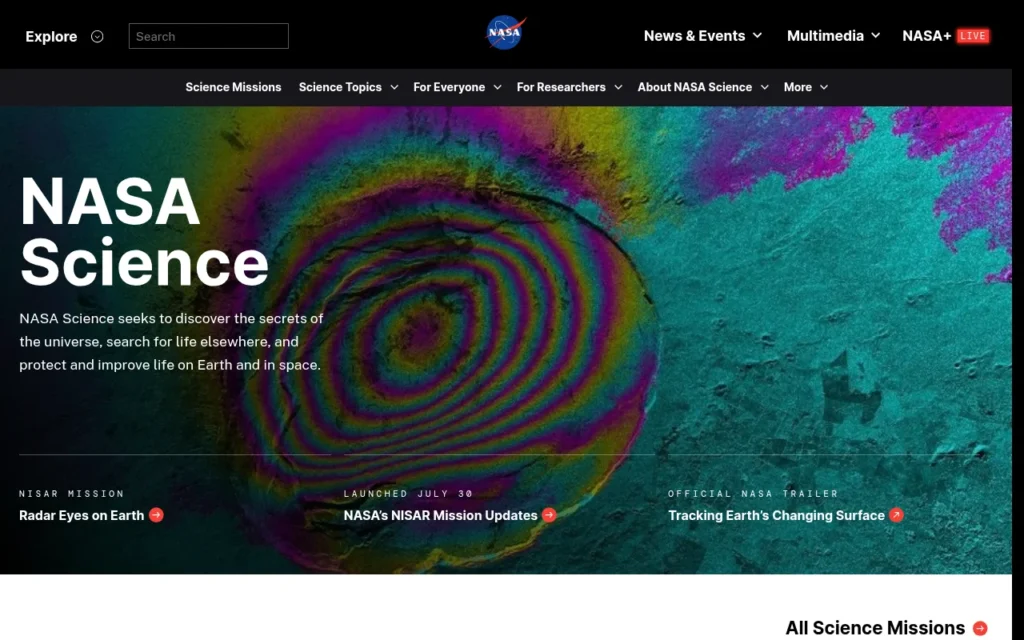
Task: Click red arrow beside NASA's NISAR Mission Updates
Action: 549,515
